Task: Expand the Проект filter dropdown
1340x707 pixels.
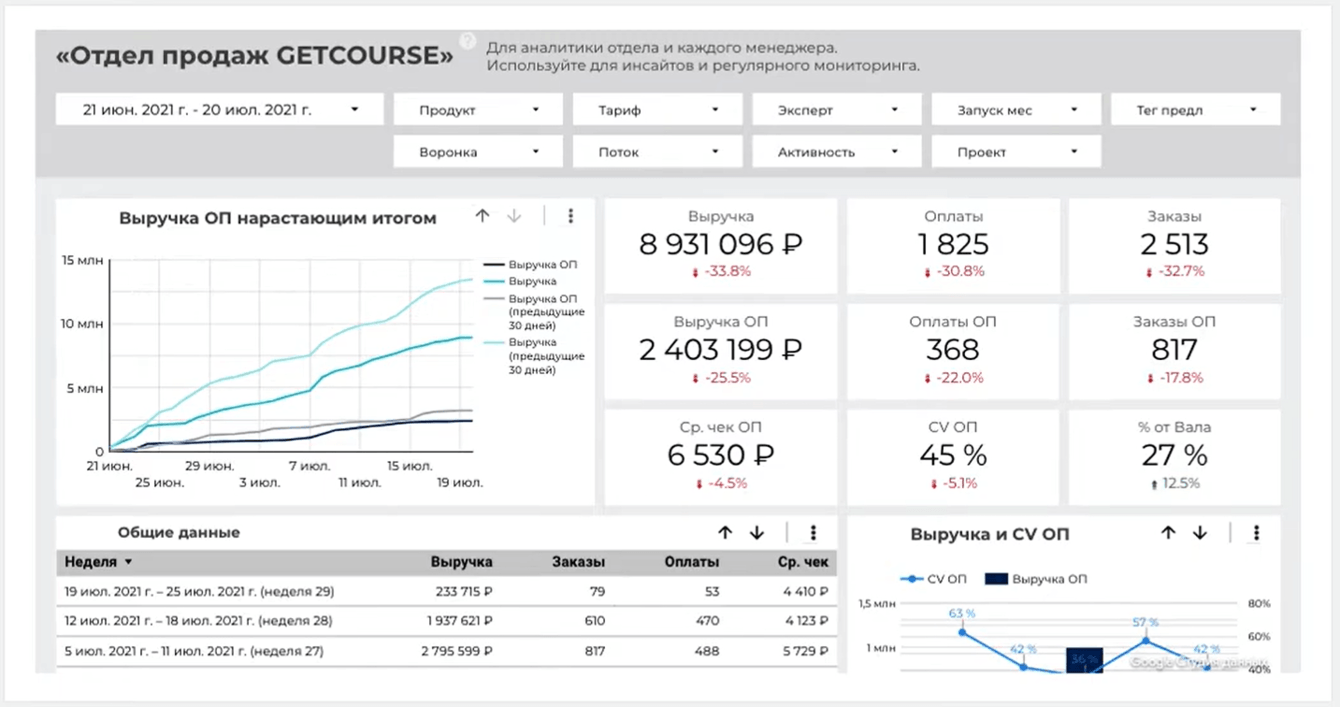Action: 1016,152
